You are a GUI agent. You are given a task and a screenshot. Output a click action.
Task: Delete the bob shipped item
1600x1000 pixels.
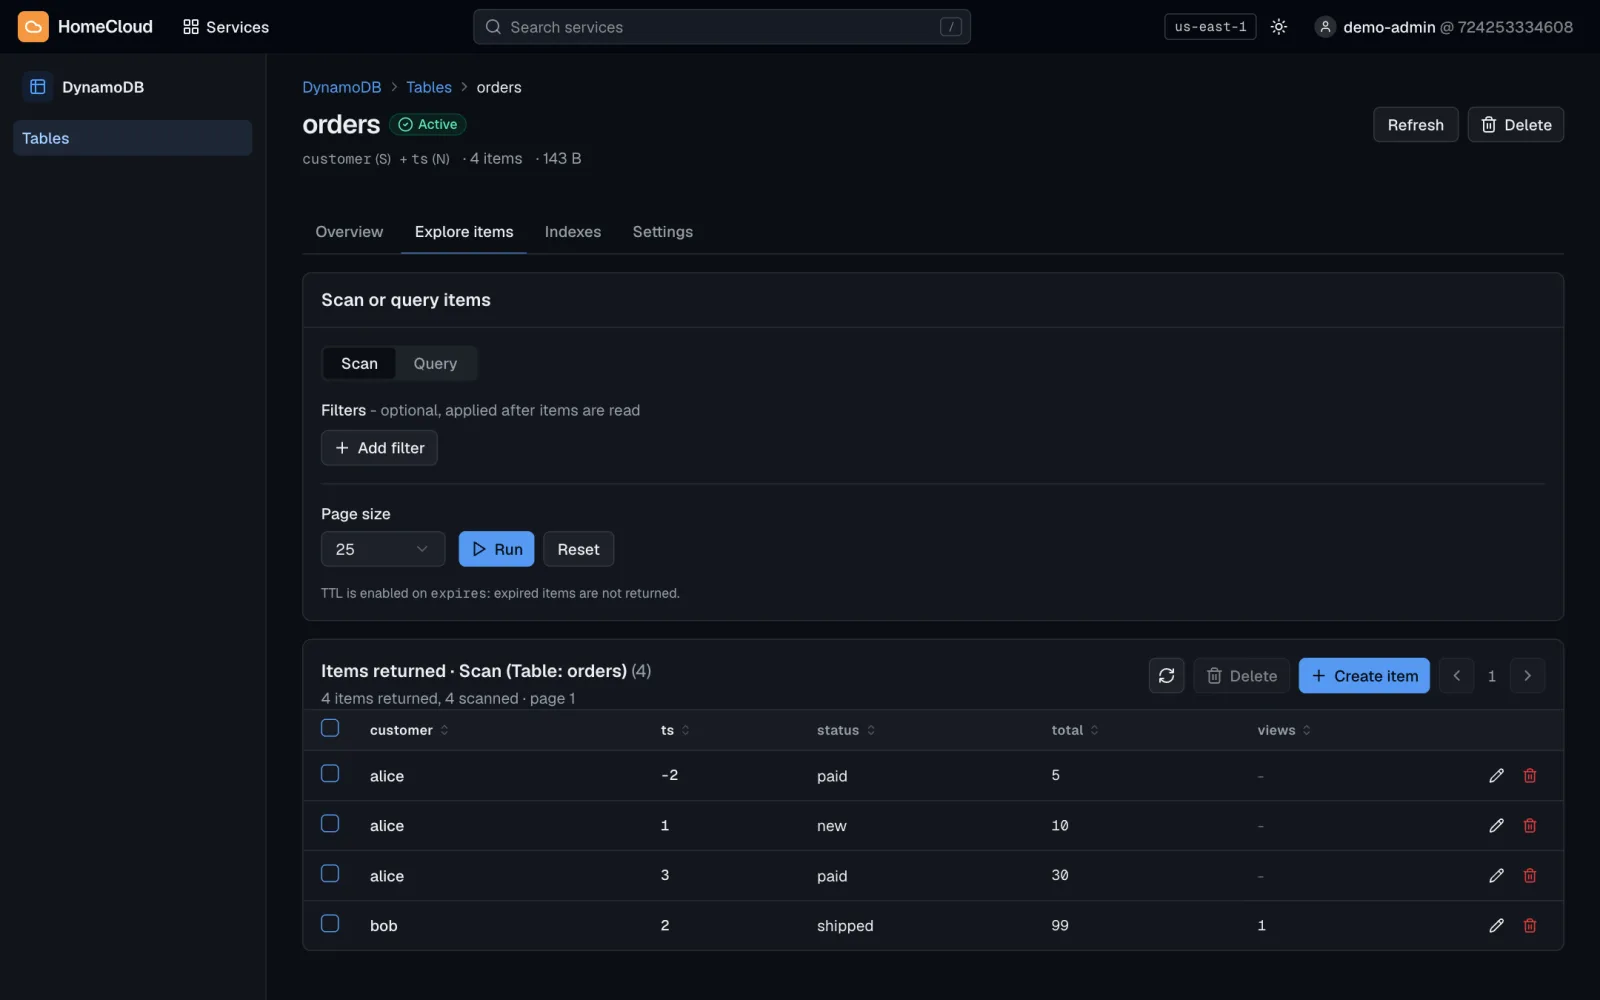[x=1530, y=926]
